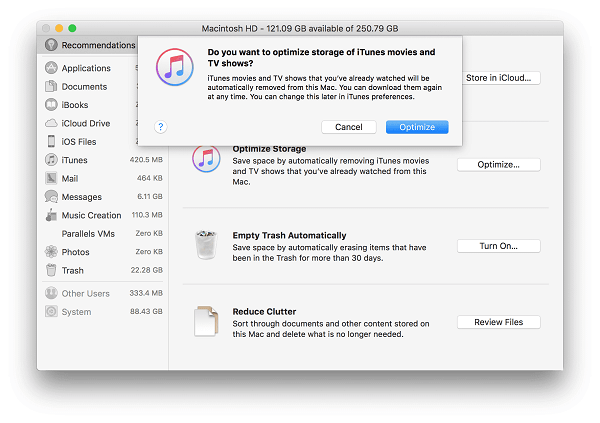Open the Photos category
This screenshot has width=600, height=423.
coord(75,252)
